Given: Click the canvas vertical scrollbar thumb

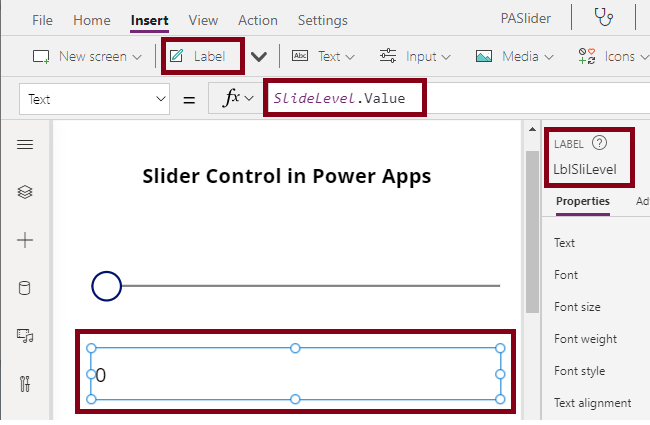Looking at the screenshot, I should tap(532, 232).
